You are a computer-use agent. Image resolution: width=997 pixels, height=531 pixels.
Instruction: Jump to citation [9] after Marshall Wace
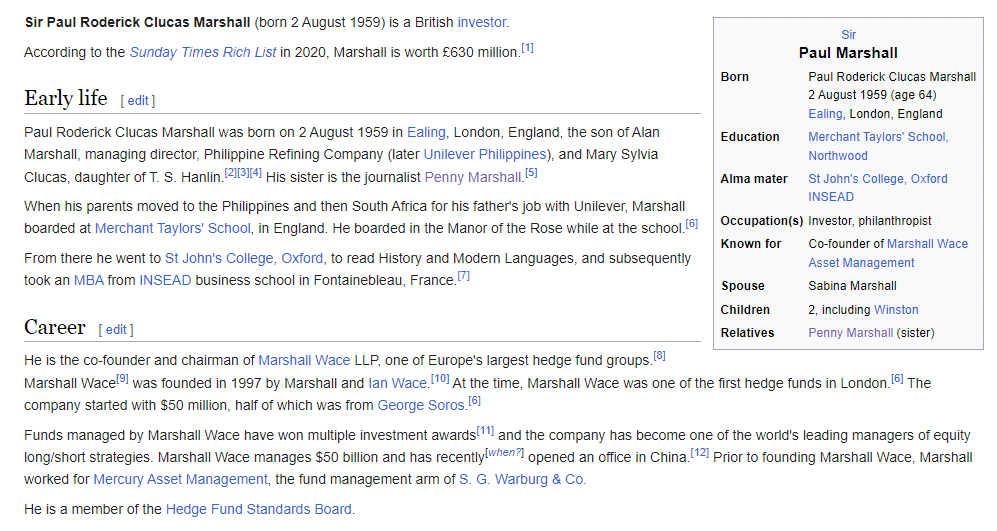(122, 378)
